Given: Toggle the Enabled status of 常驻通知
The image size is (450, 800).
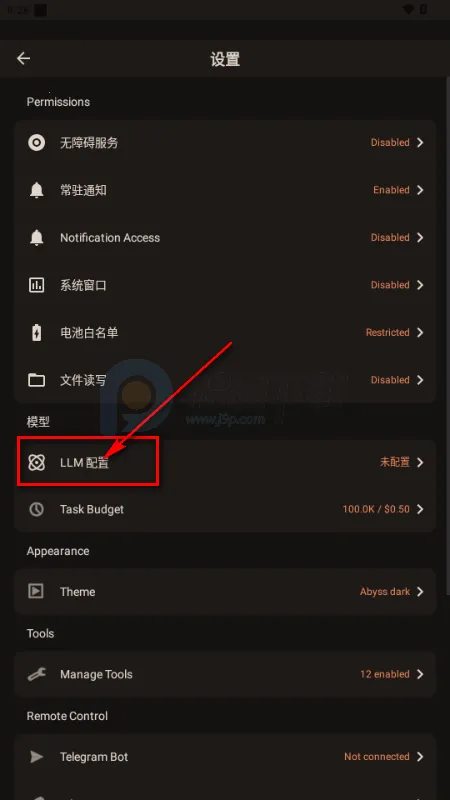Looking at the screenshot, I should (391, 190).
